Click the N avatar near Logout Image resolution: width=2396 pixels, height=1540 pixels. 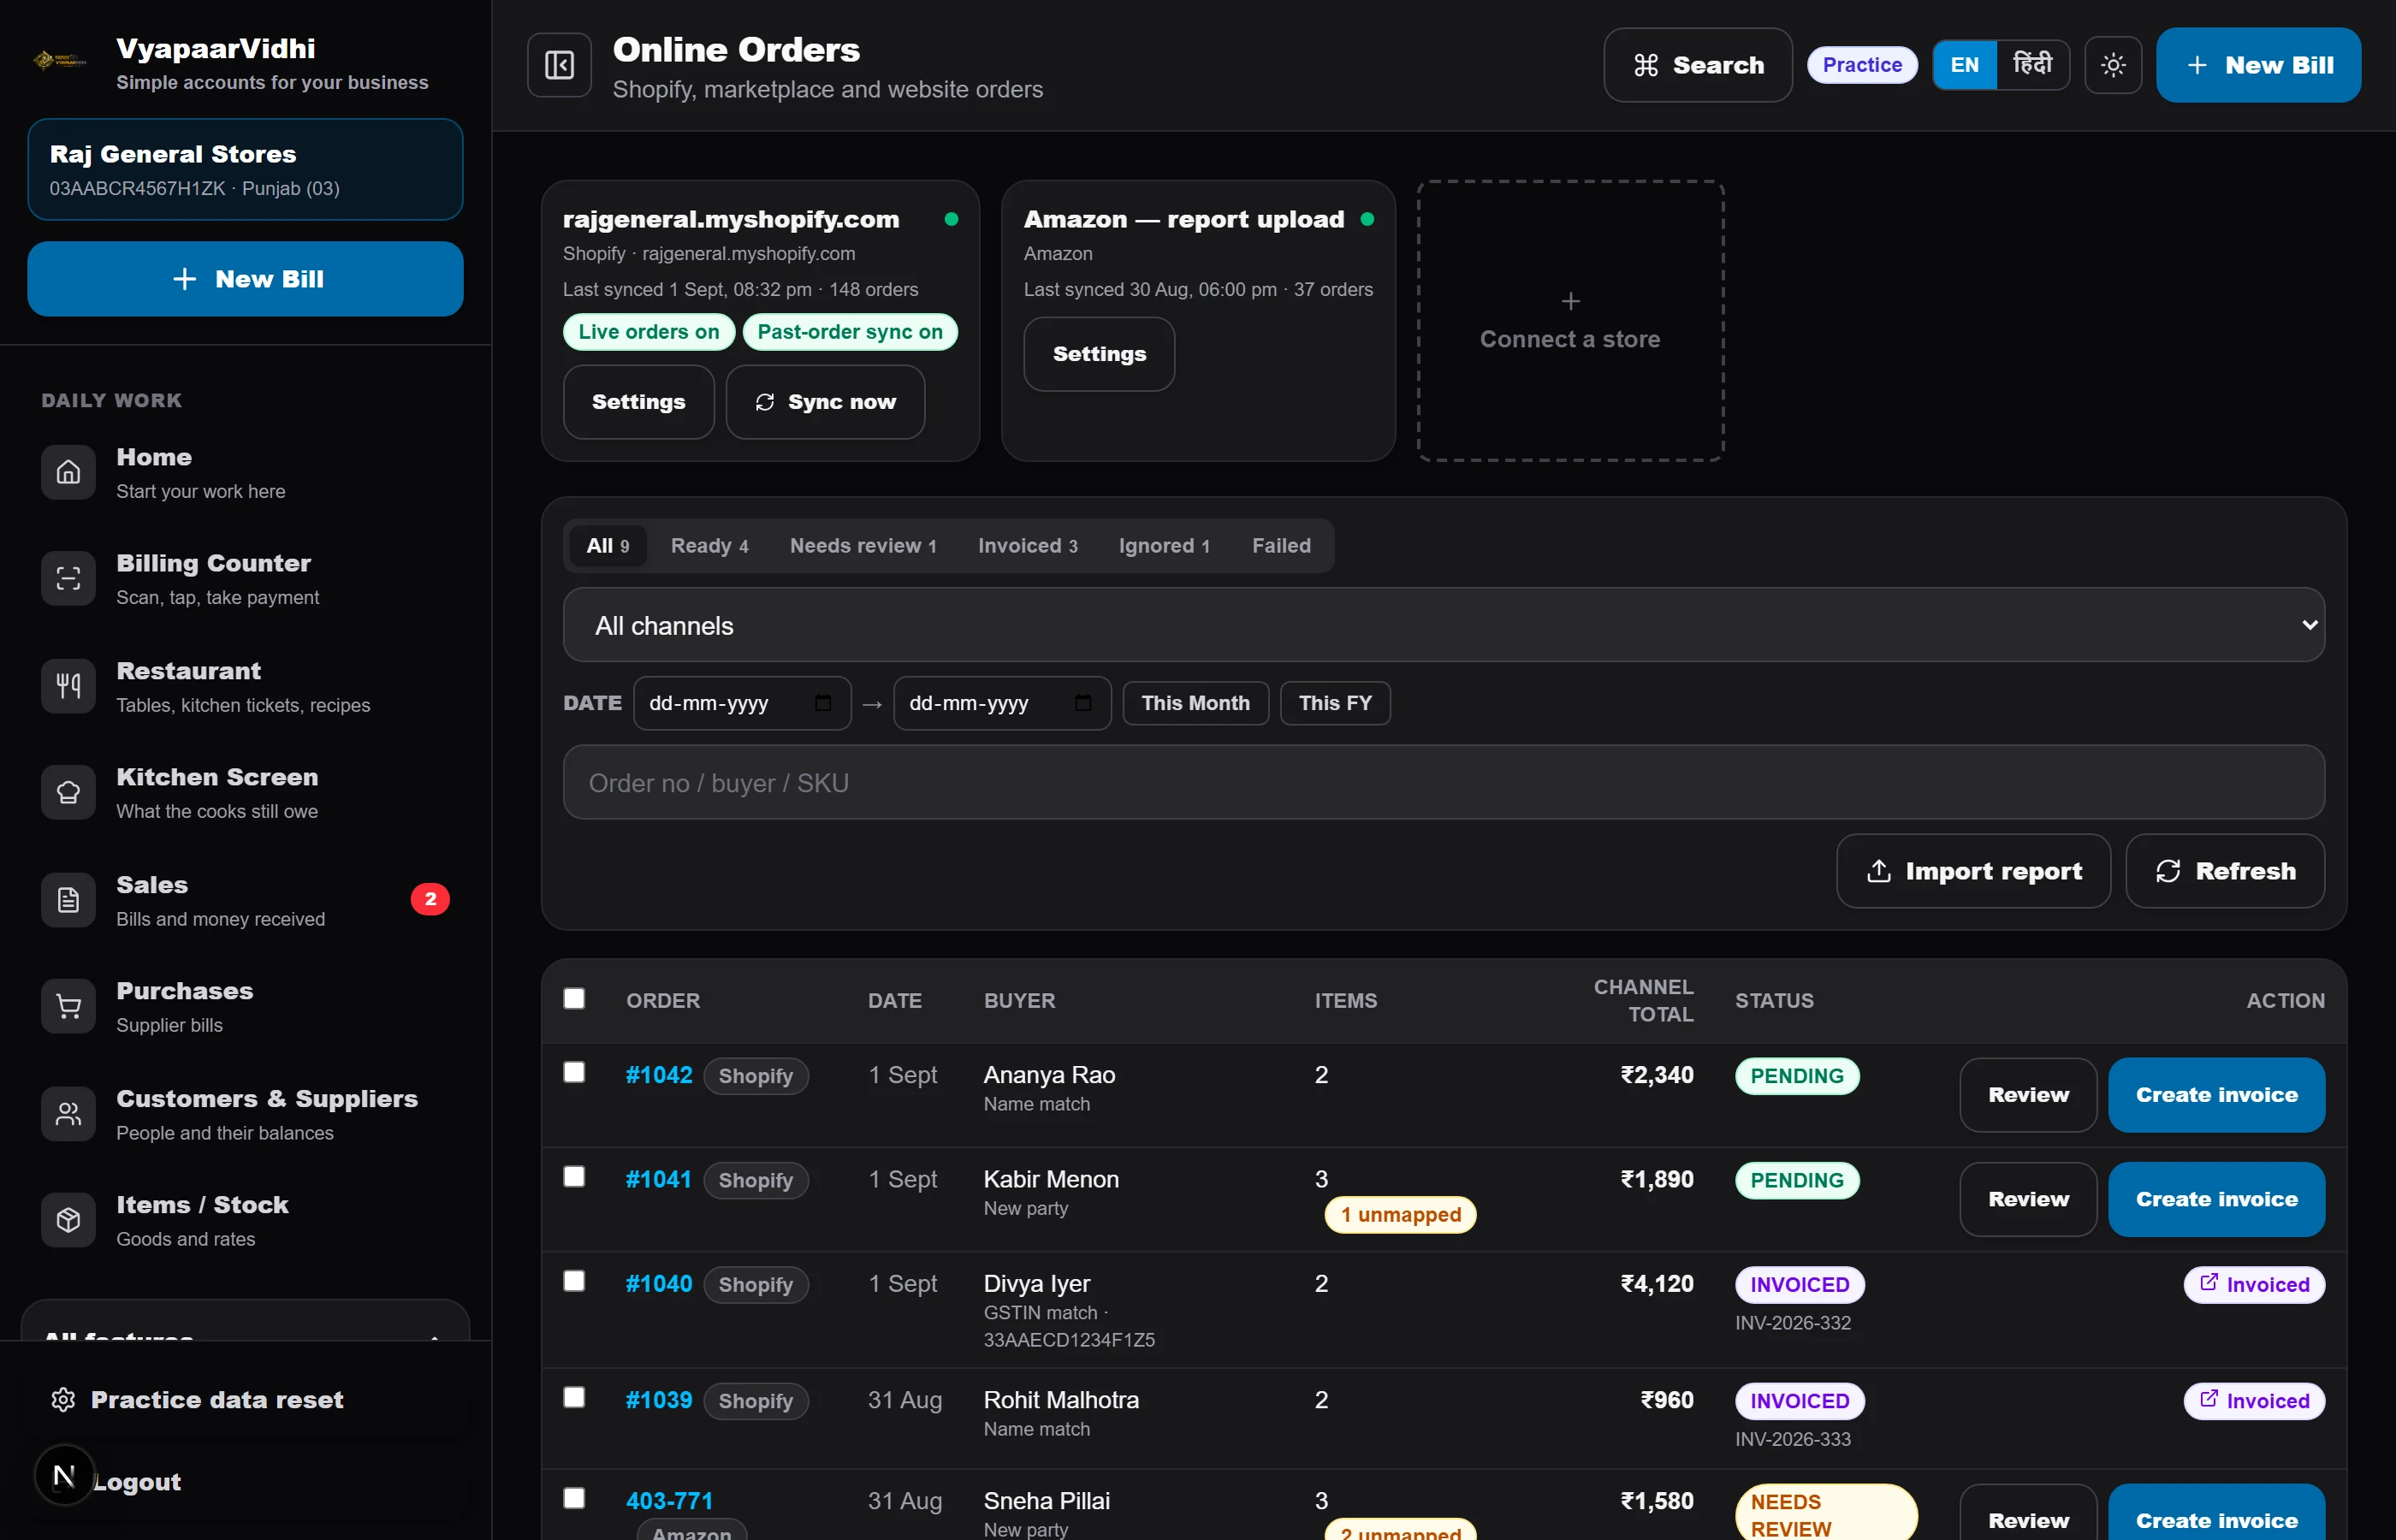click(64, 1475)
